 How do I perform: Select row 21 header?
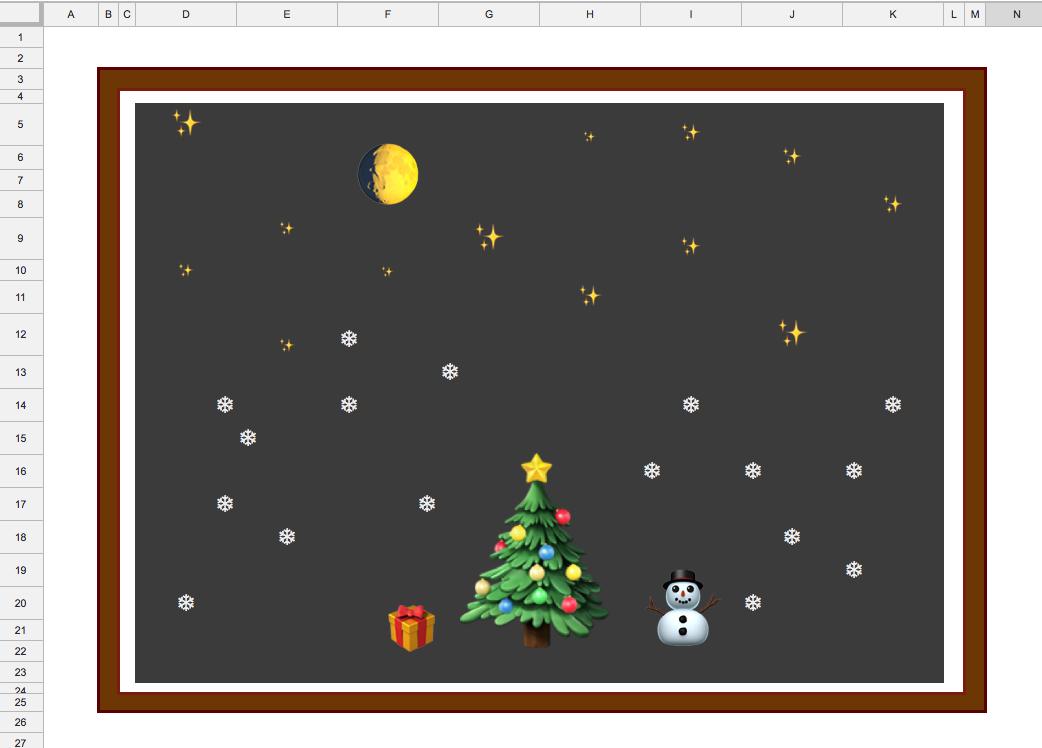(21, 630)
